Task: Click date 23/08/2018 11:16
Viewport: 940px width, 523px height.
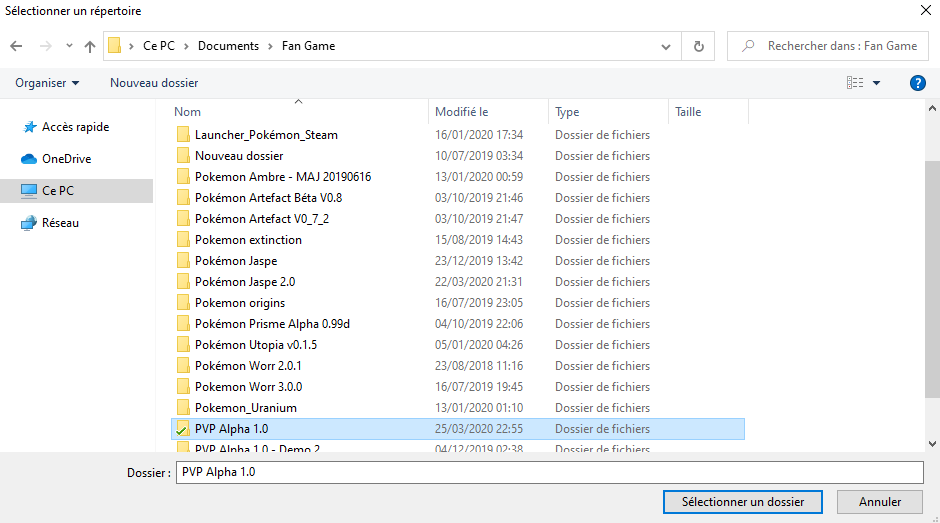Action: point(479,366)
